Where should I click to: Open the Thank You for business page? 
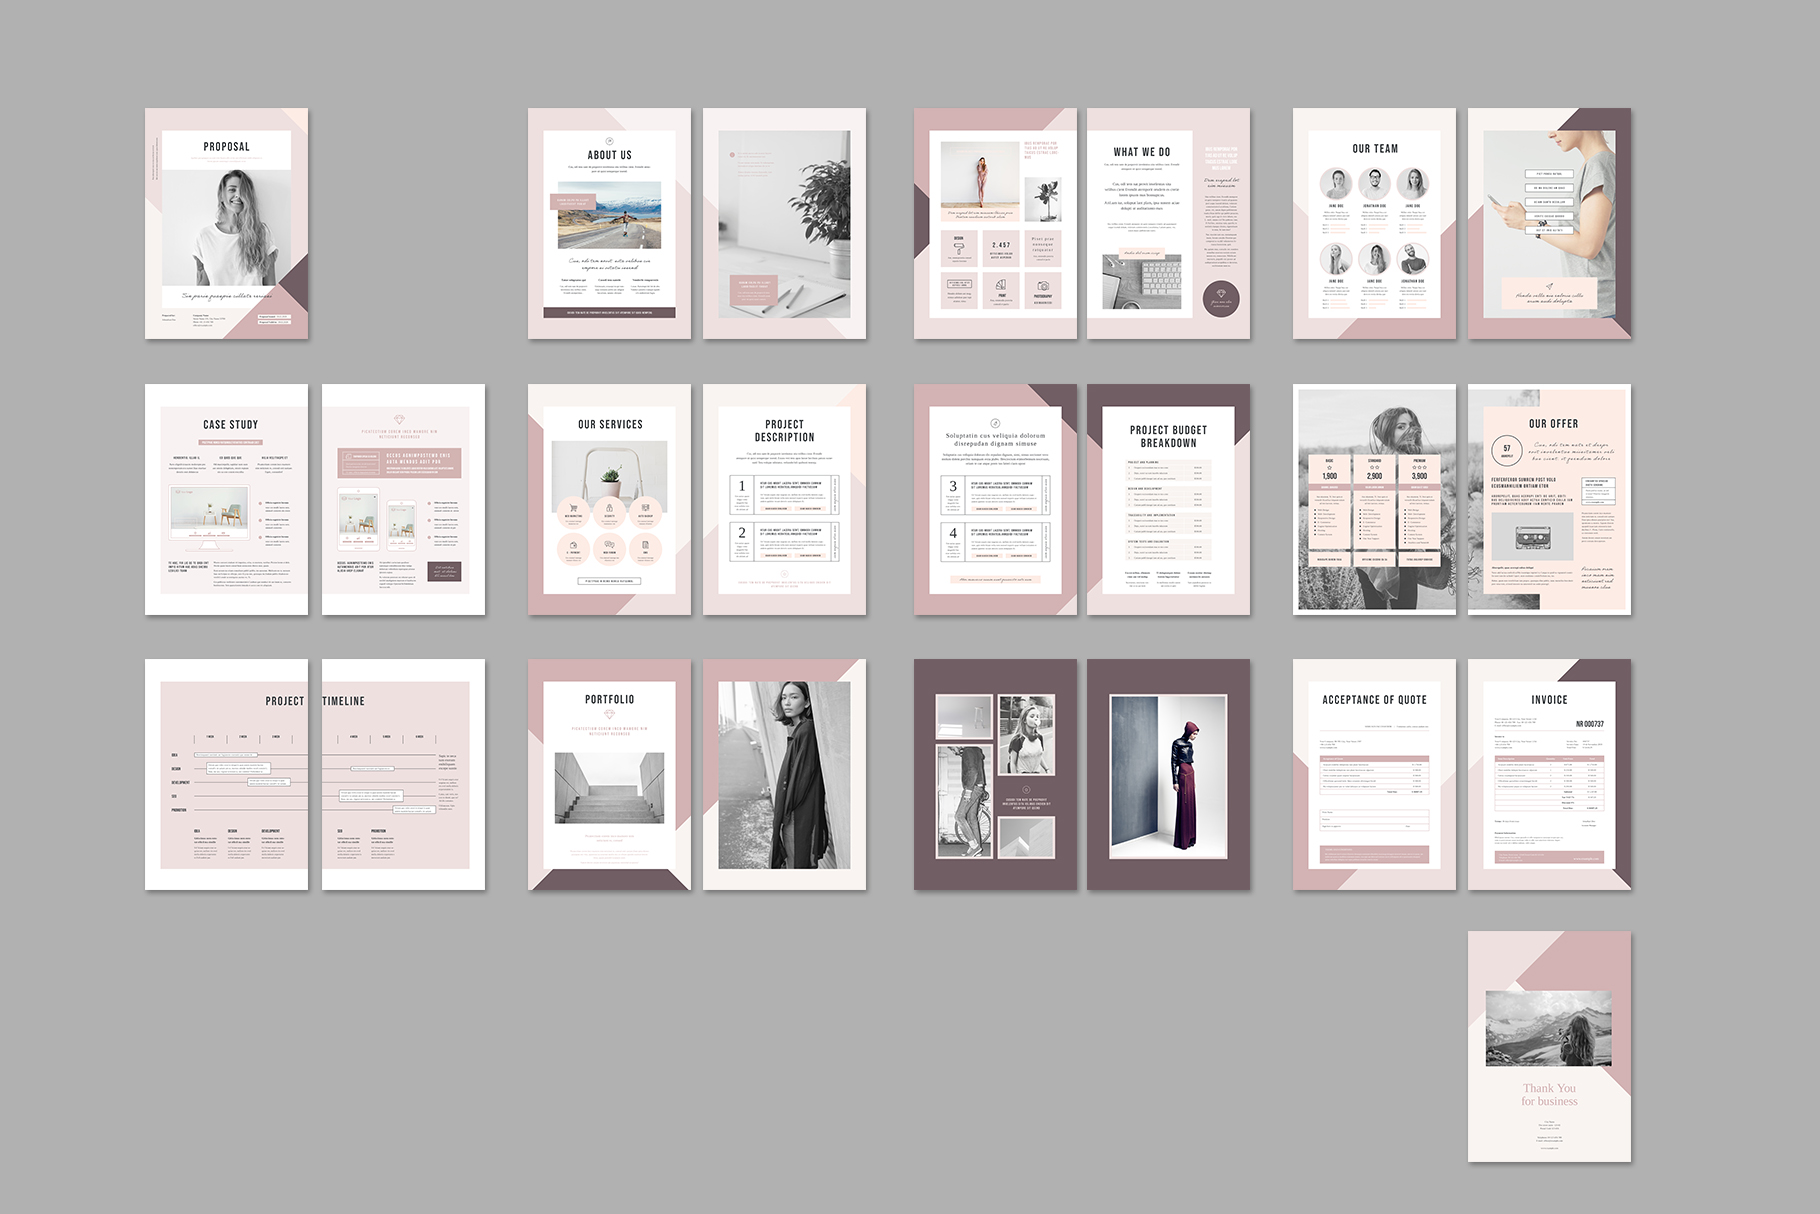coord(1549,1047)
